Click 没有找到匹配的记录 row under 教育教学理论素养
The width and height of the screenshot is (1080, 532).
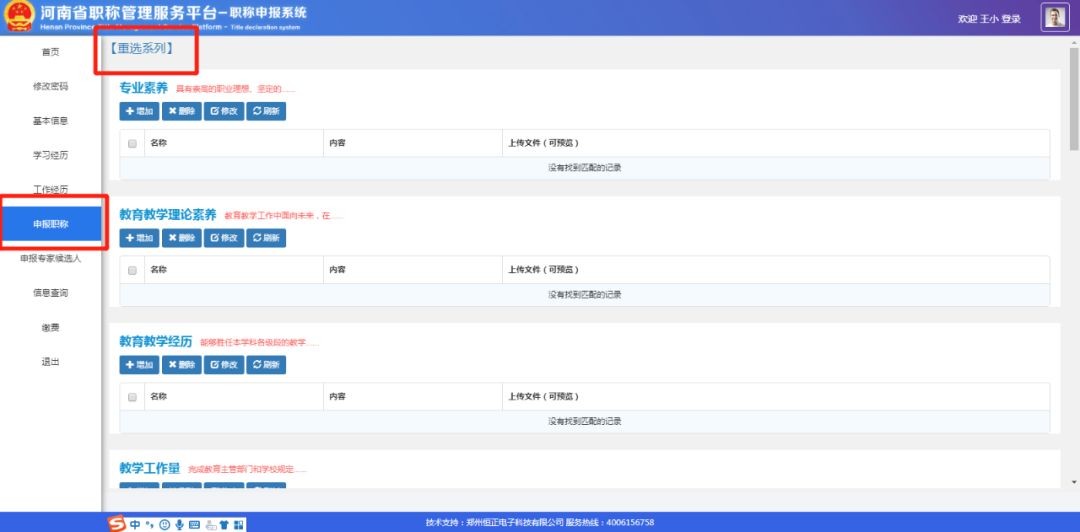(x=585, y=295)
